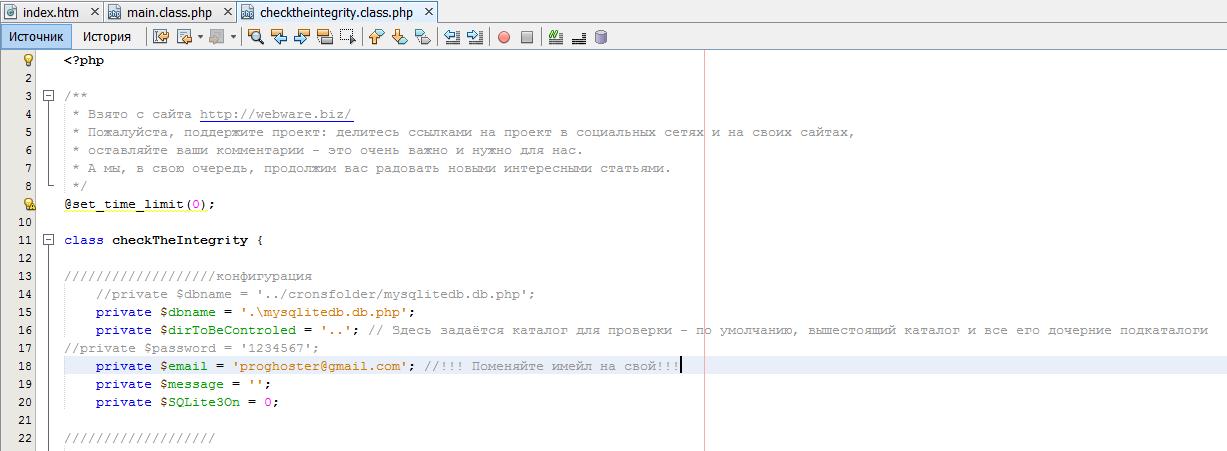Screen dimensions: 1227x451
Task: Click line number 18 in gutter
Action: pos(26,366)
